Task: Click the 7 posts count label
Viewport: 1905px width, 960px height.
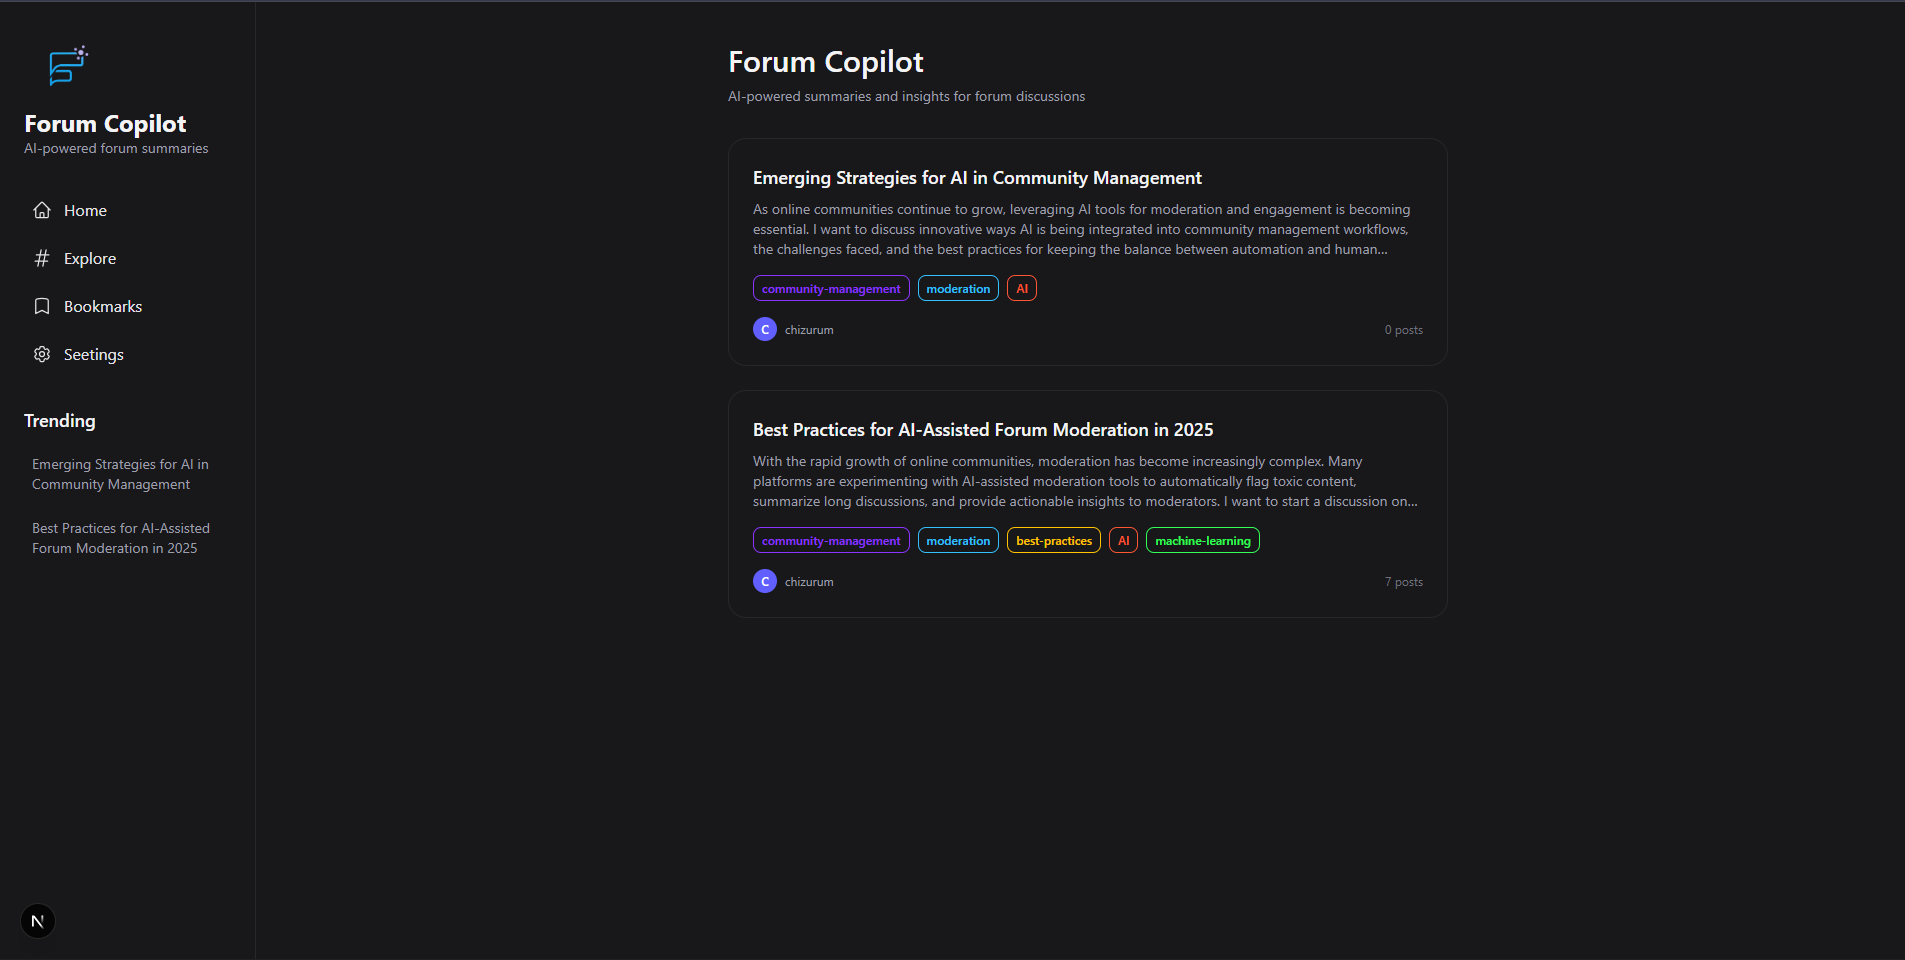Action: pos(1403,582)
